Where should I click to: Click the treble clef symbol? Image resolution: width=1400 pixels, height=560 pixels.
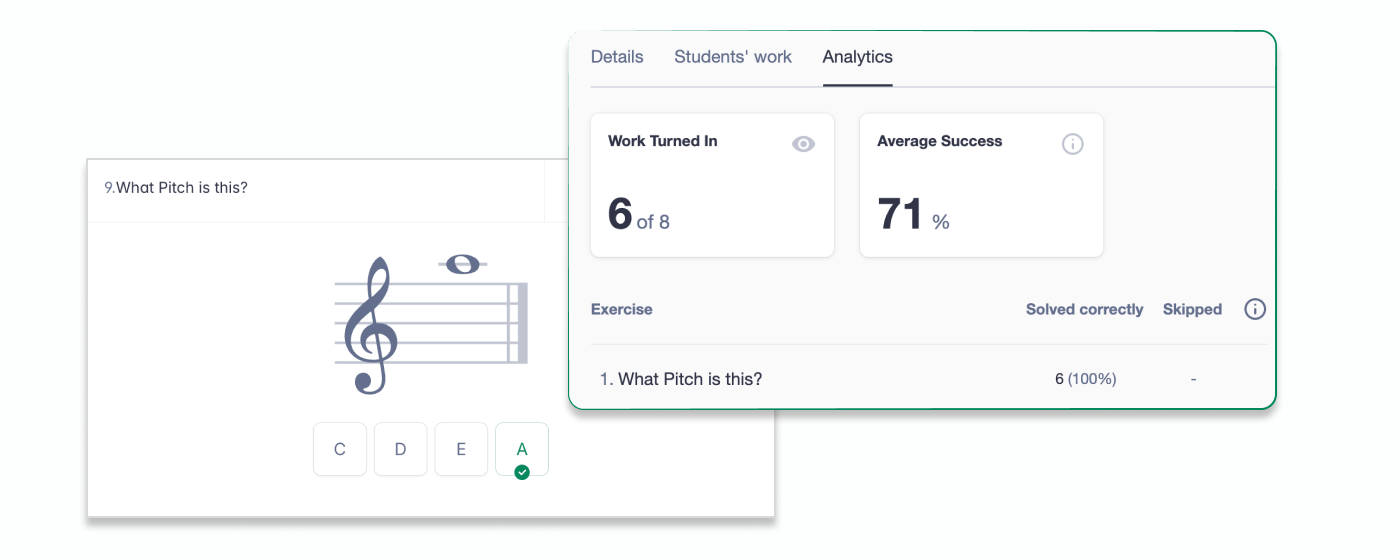point(369,325)
